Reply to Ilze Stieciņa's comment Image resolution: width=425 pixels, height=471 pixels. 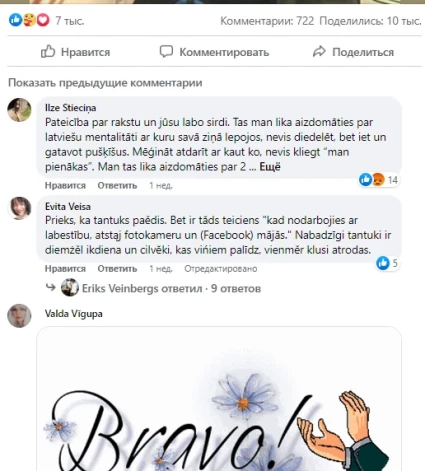(117, 185)
